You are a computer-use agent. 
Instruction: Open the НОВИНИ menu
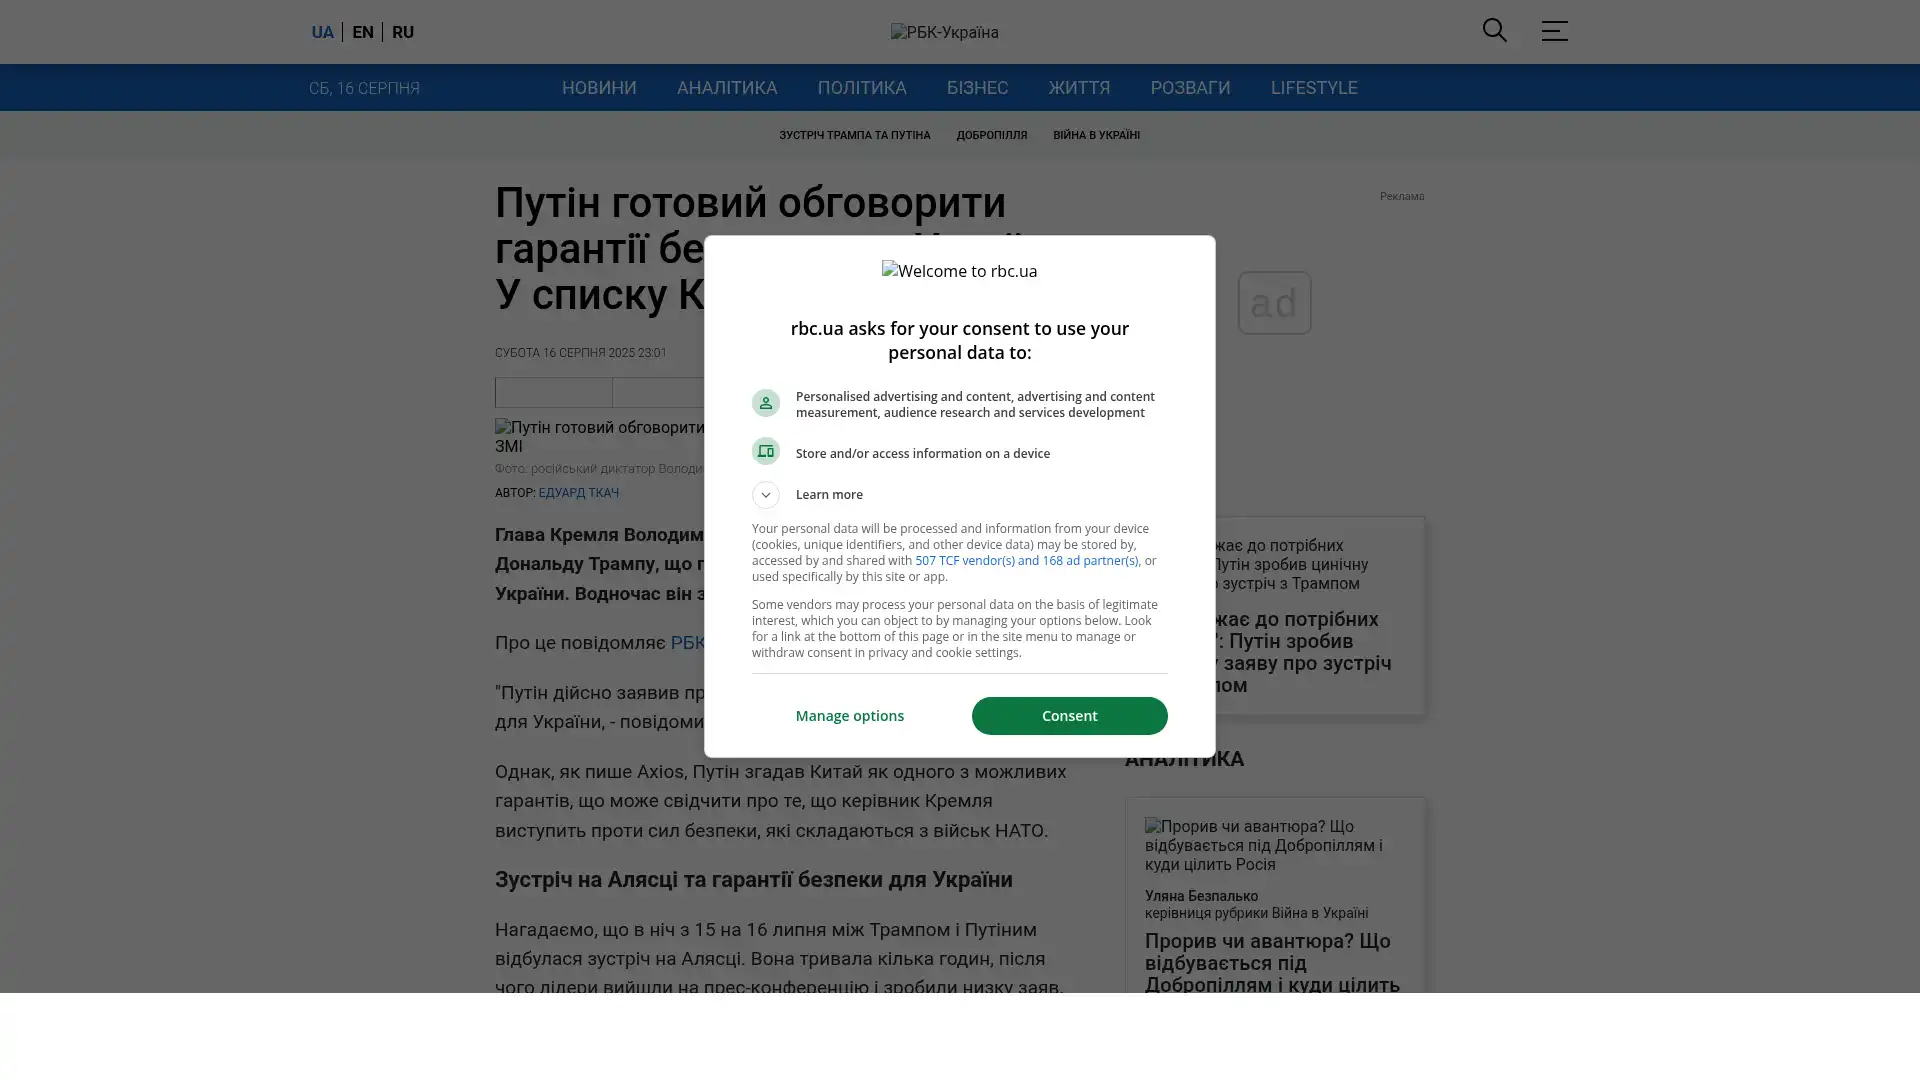[x=599, y=88]
